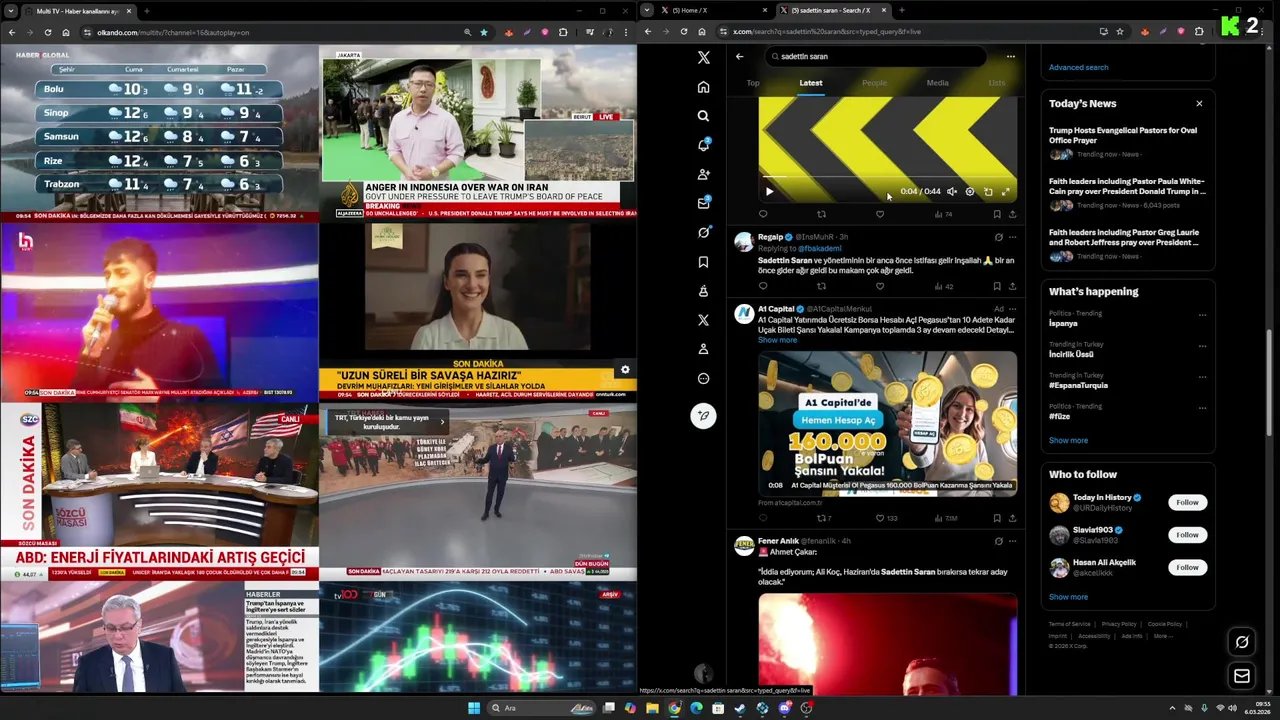The width and height of the screenshot is (1280, 720).
Task: Open İspanya trend options menu
Action: pyautogui.click(x=1202, y=315)
